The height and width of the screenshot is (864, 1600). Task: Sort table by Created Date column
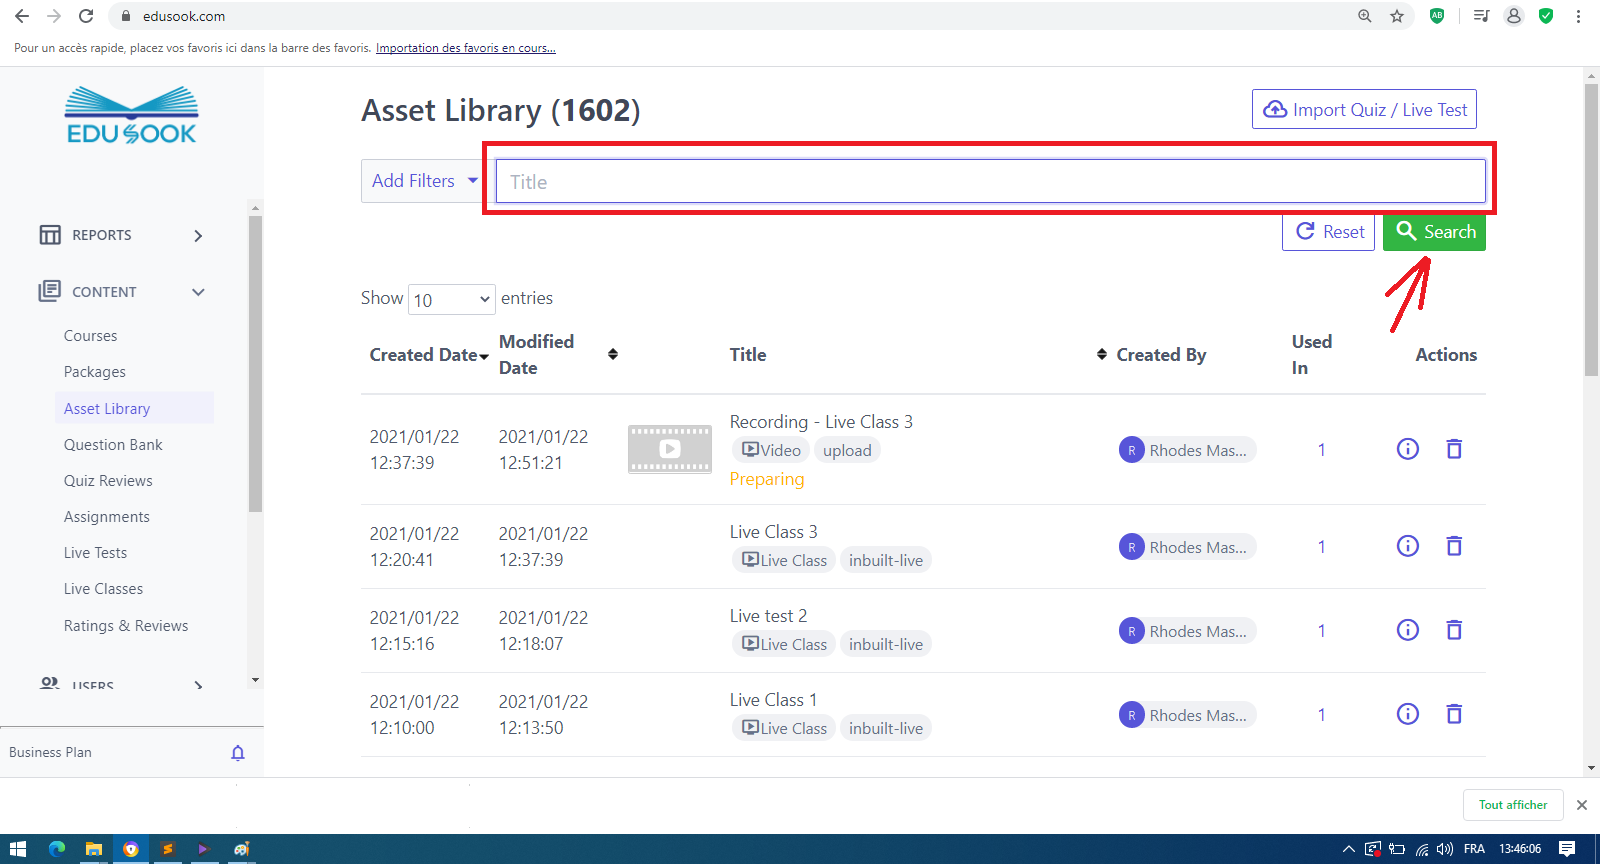click(428, 355)
